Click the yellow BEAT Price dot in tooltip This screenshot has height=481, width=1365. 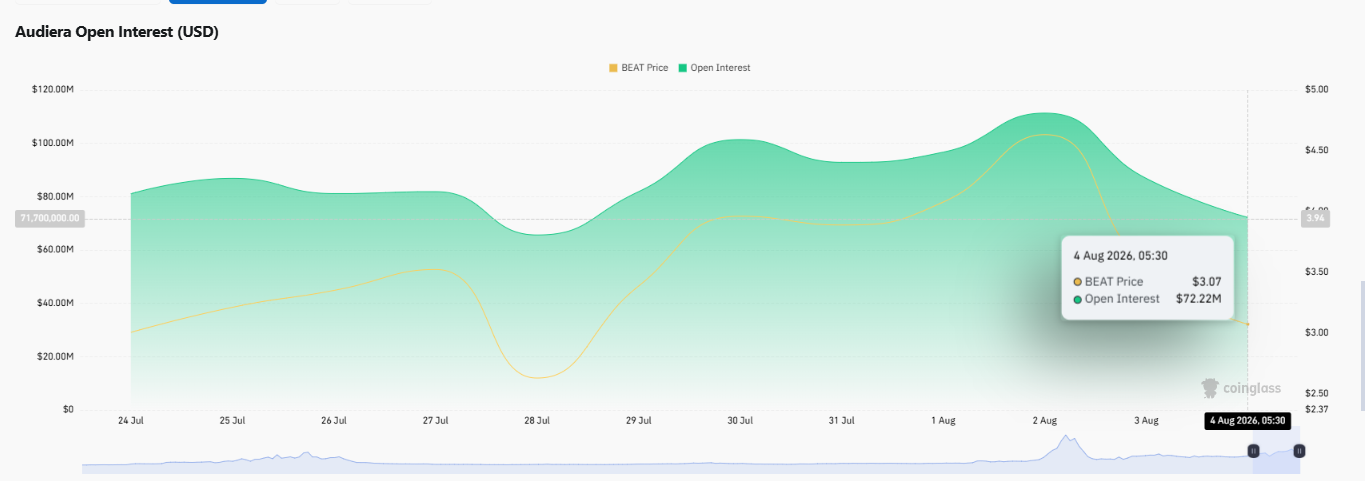(x=1077, y=282)
